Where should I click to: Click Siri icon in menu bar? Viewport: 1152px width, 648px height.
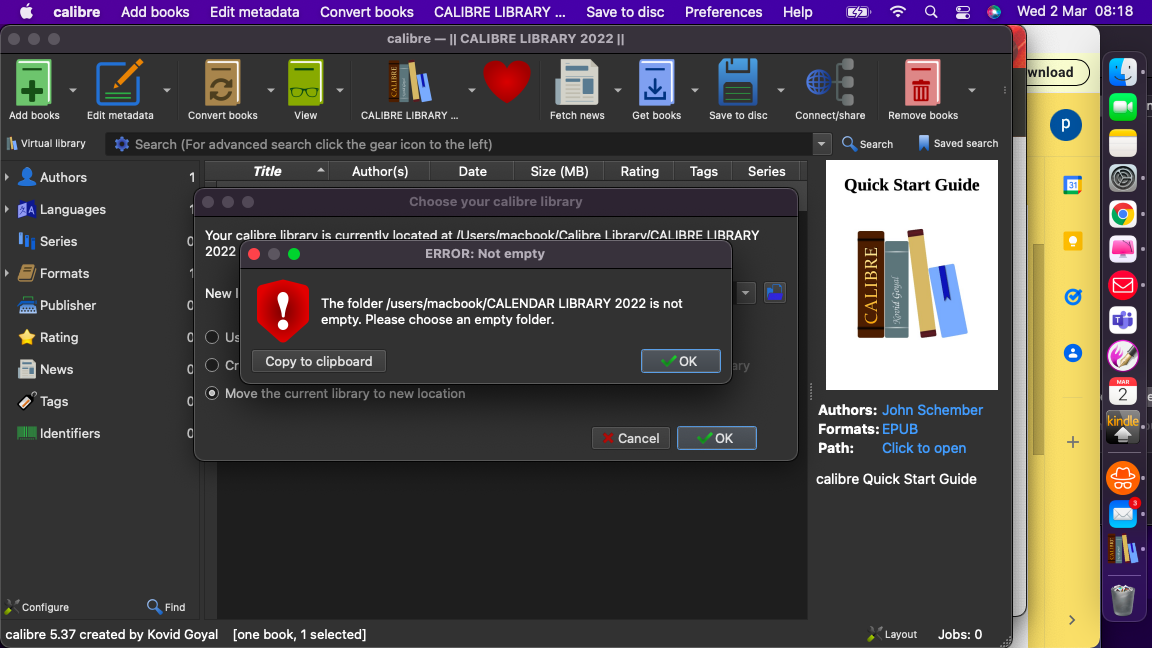point(993,12)
